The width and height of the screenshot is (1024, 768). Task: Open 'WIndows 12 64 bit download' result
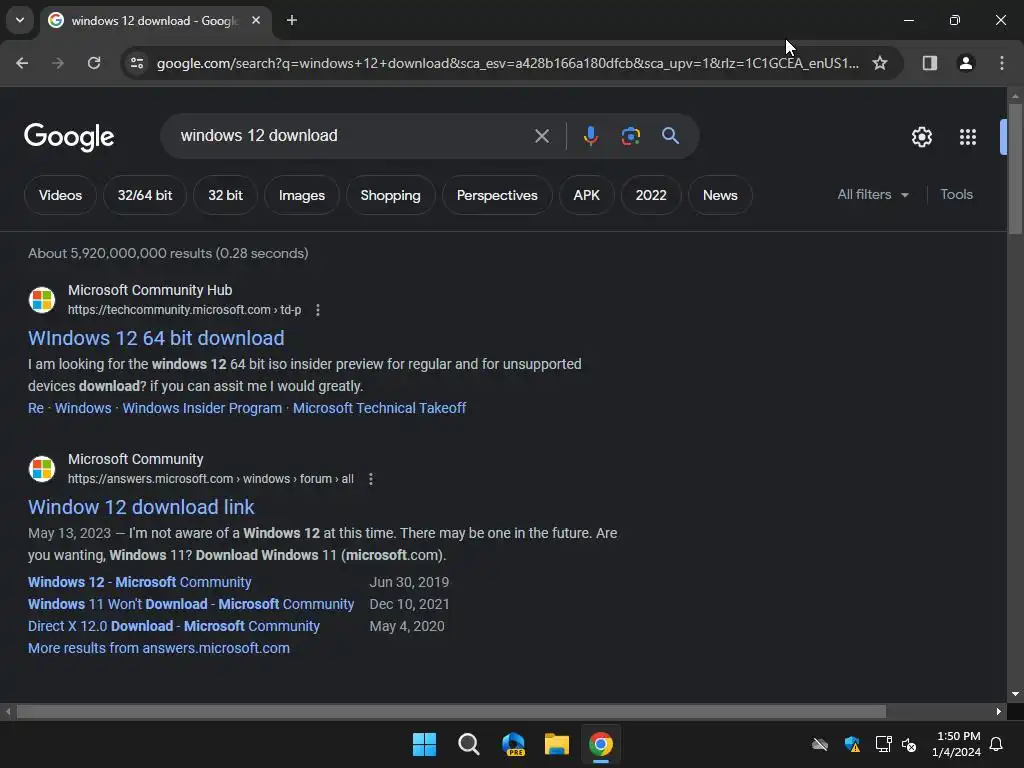[x=156, y=338]
